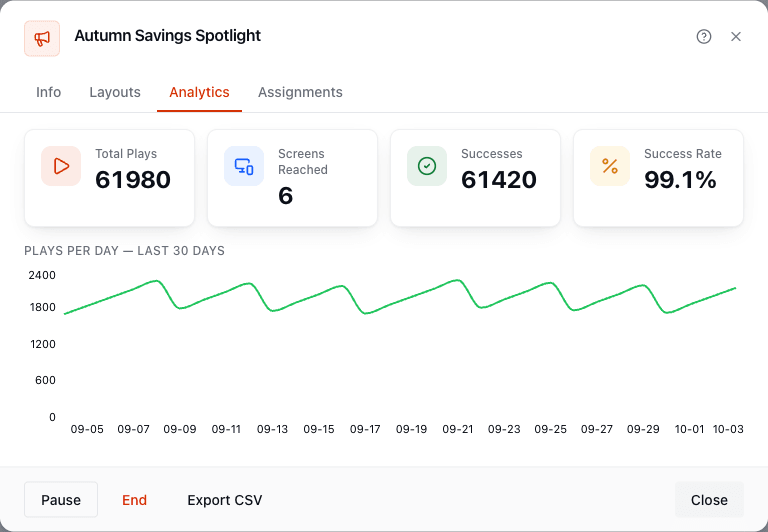The width and height of the screenshot is (768, 532).
Task: Click the megaphone campaign icon
Action: click(x=42, y=38)
